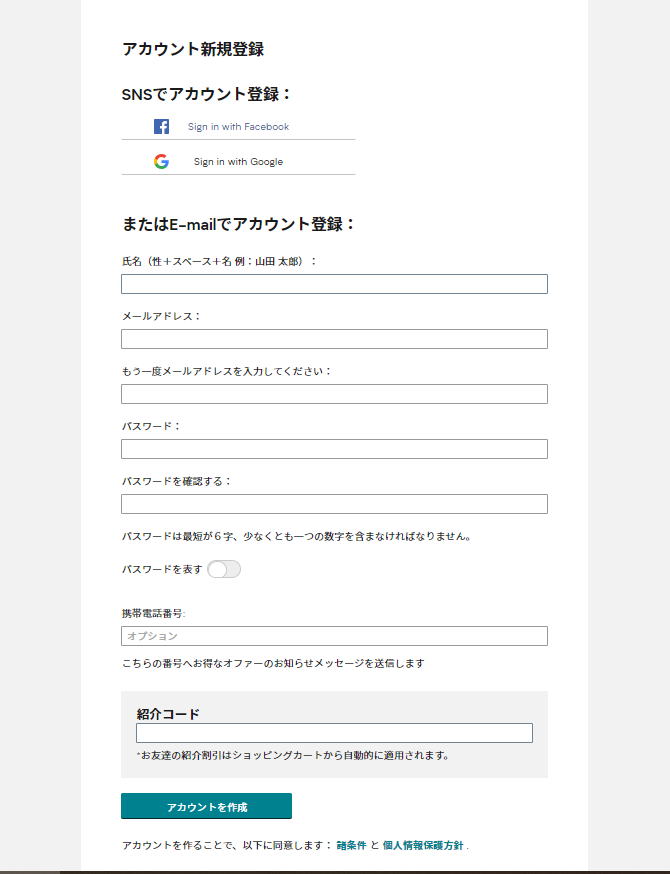The image size is (670, 874).
Task: Toggle the パスワードを表す switch
Action: click(x=224, y=569)
